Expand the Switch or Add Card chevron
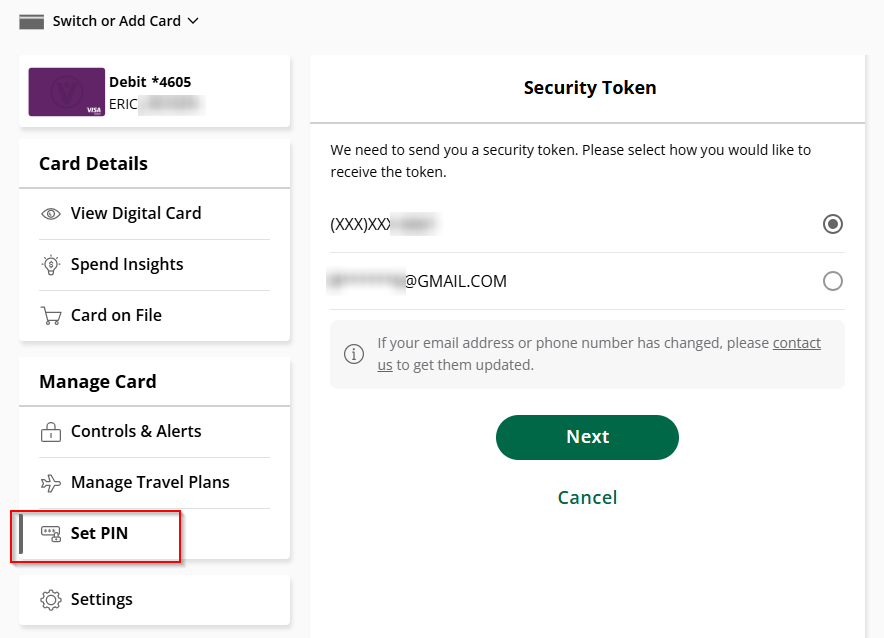 click(x=193, y=21)
